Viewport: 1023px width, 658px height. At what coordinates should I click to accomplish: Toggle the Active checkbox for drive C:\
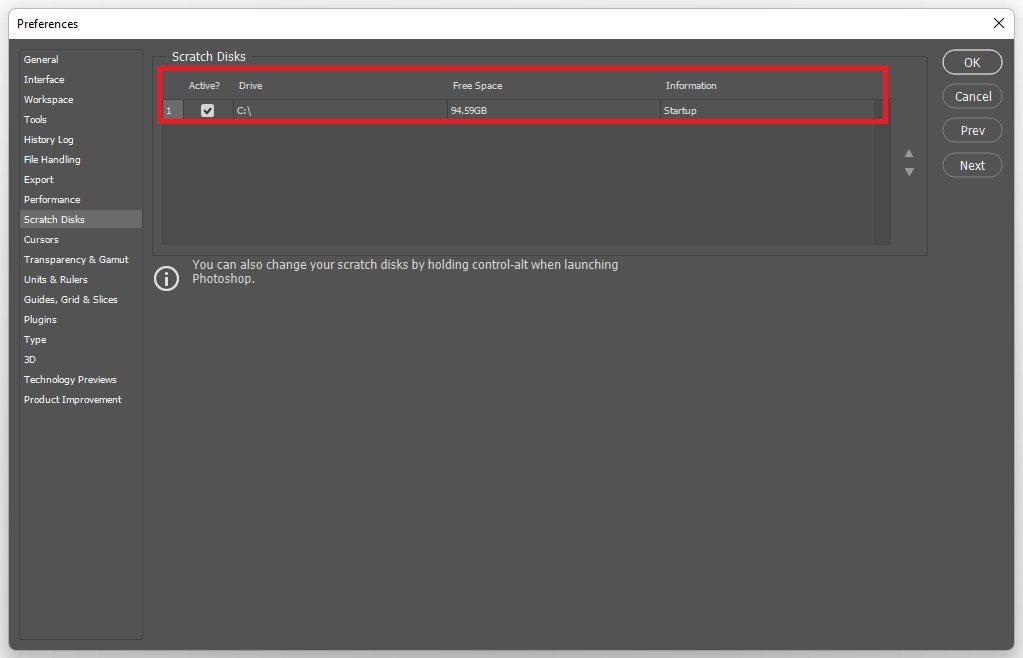pos(207,111)
